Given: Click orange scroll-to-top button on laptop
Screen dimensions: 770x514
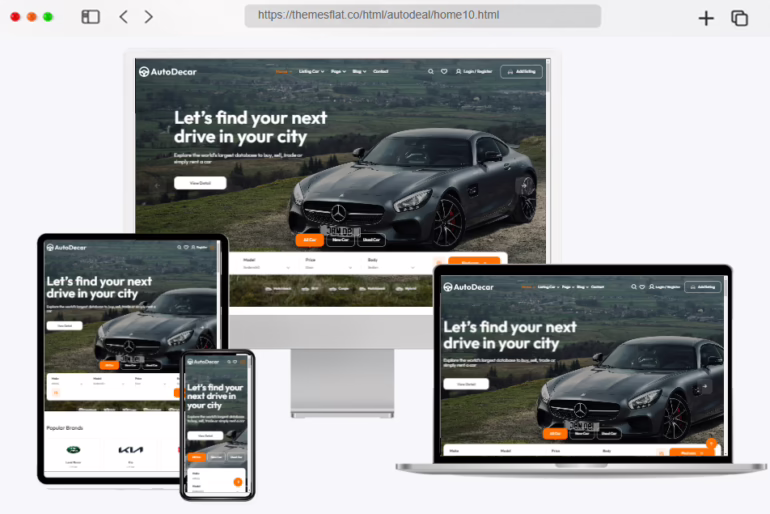Looking at the screenshot, I should click(711, 443).
